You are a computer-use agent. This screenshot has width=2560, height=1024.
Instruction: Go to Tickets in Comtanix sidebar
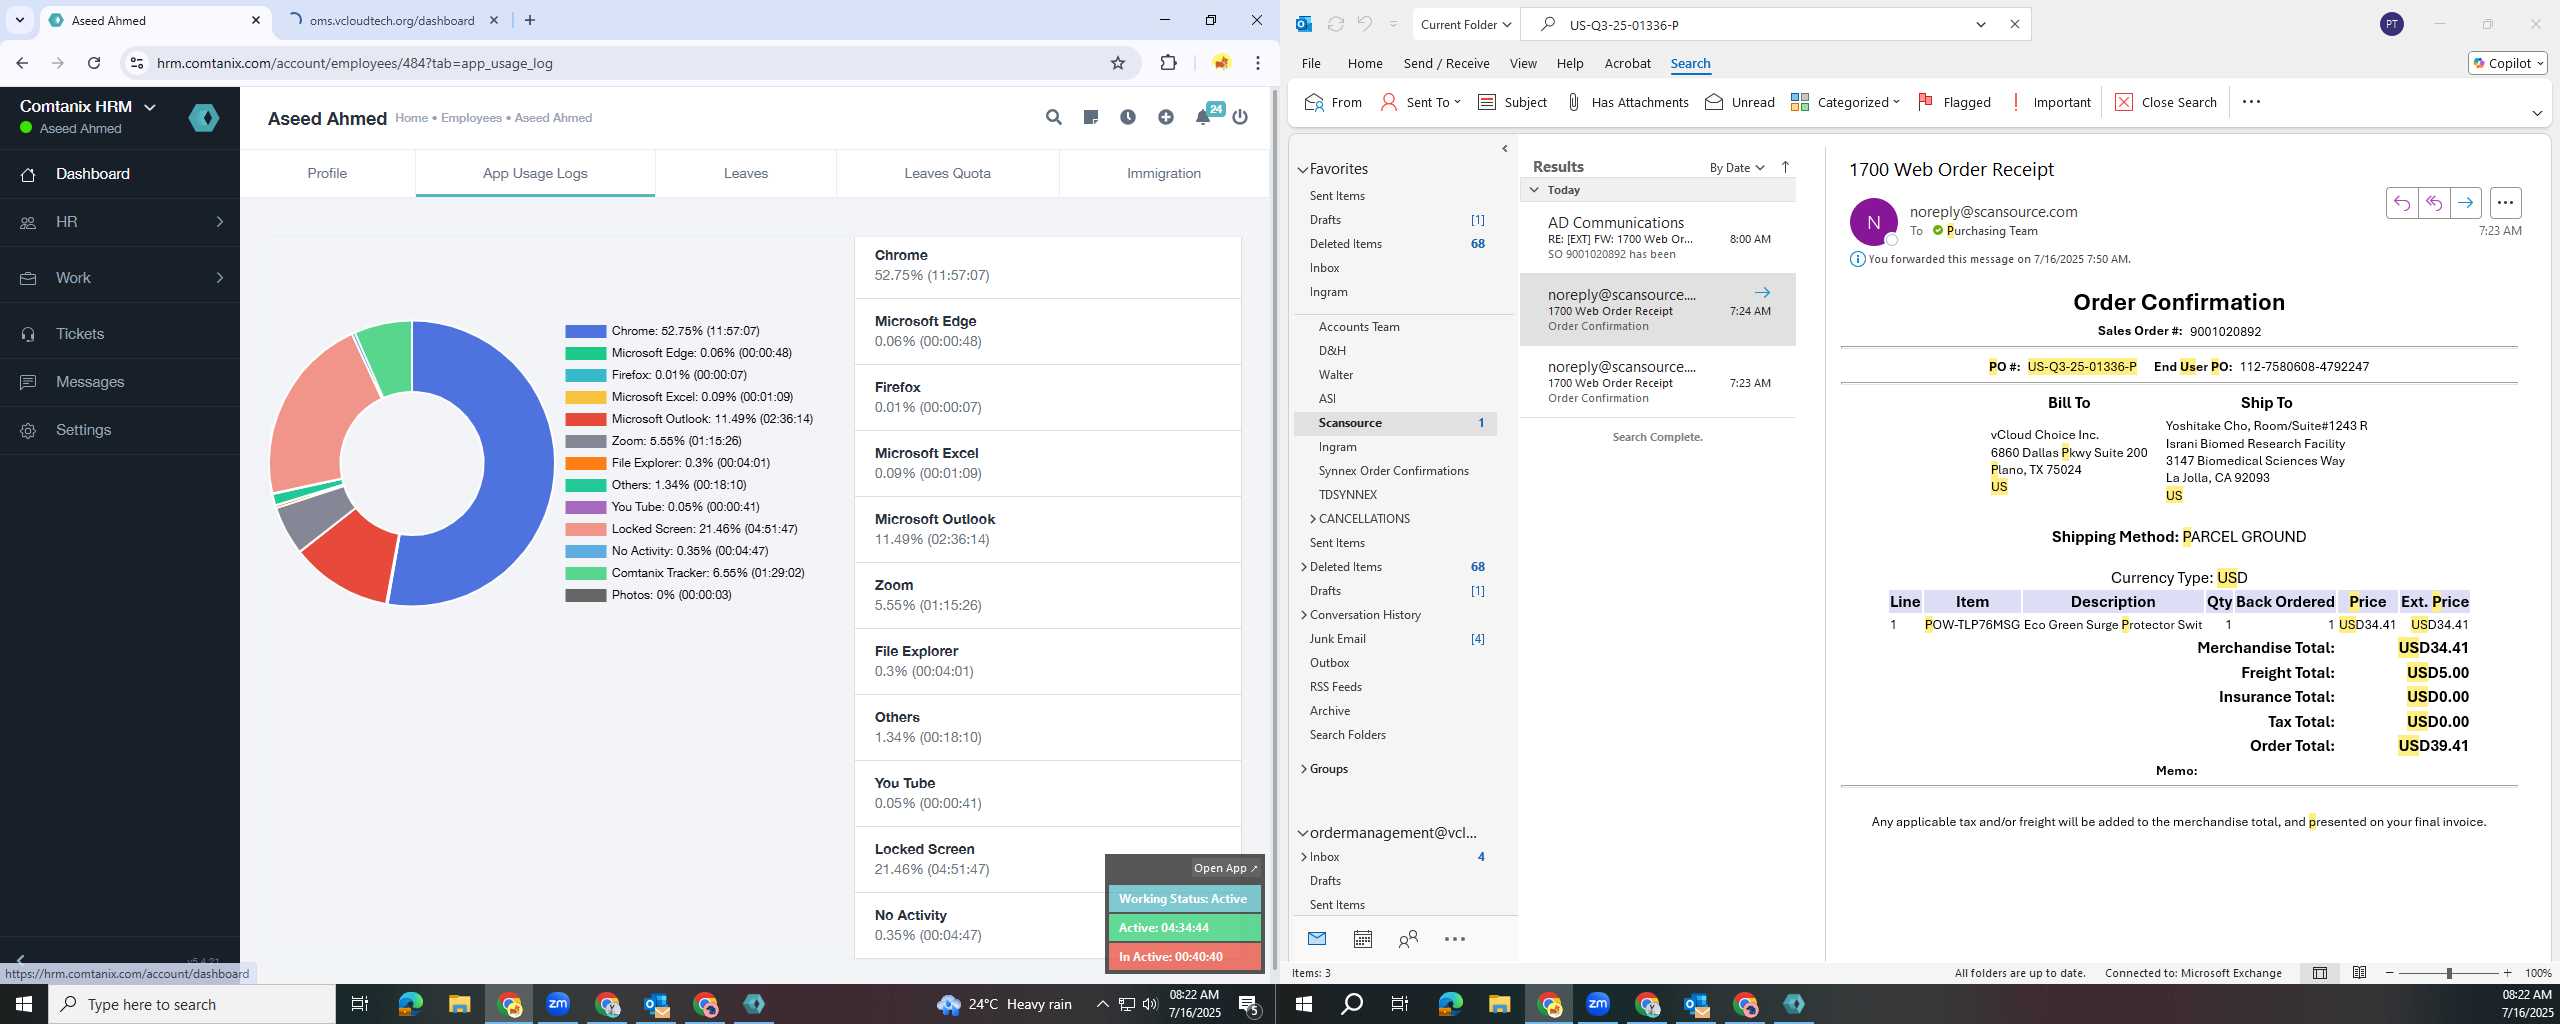[x=120, y=334]
